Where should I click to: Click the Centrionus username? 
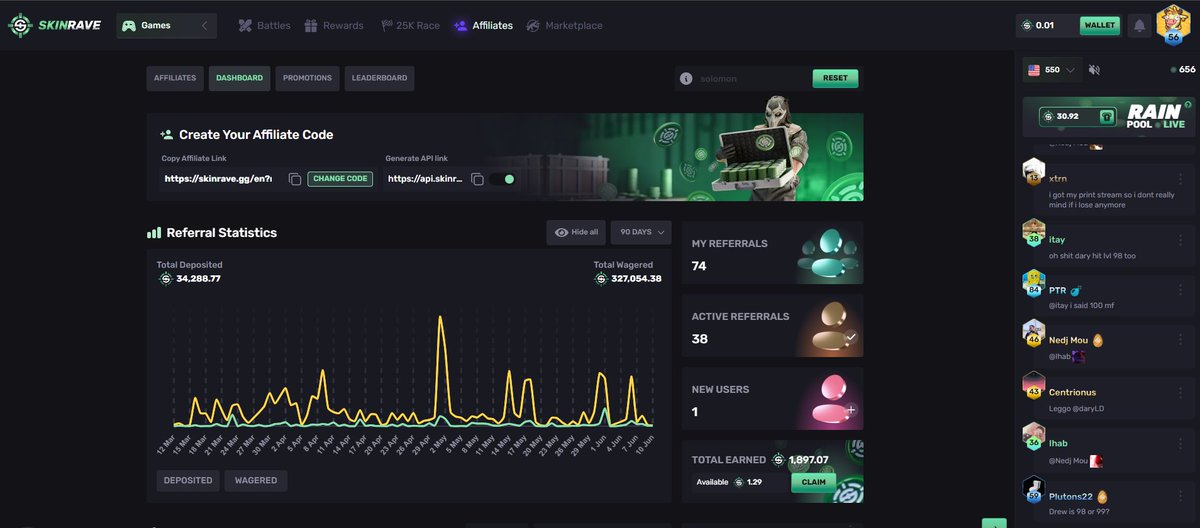[x=1072, y=393]
